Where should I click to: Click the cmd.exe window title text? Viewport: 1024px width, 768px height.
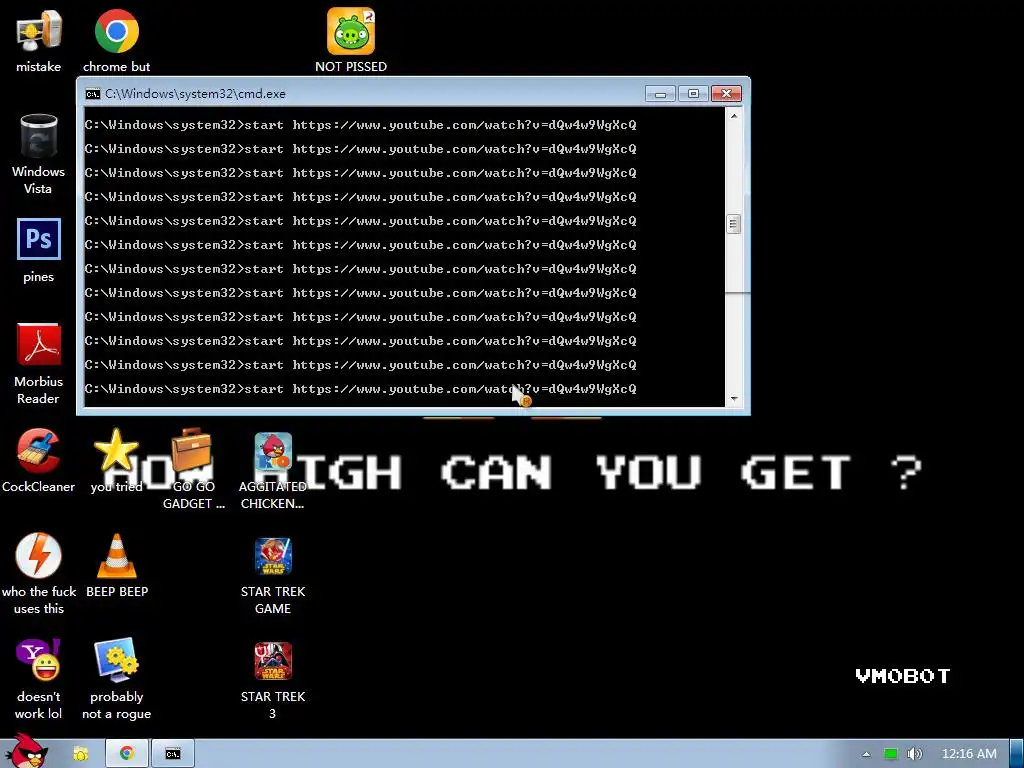coord(195,94)
